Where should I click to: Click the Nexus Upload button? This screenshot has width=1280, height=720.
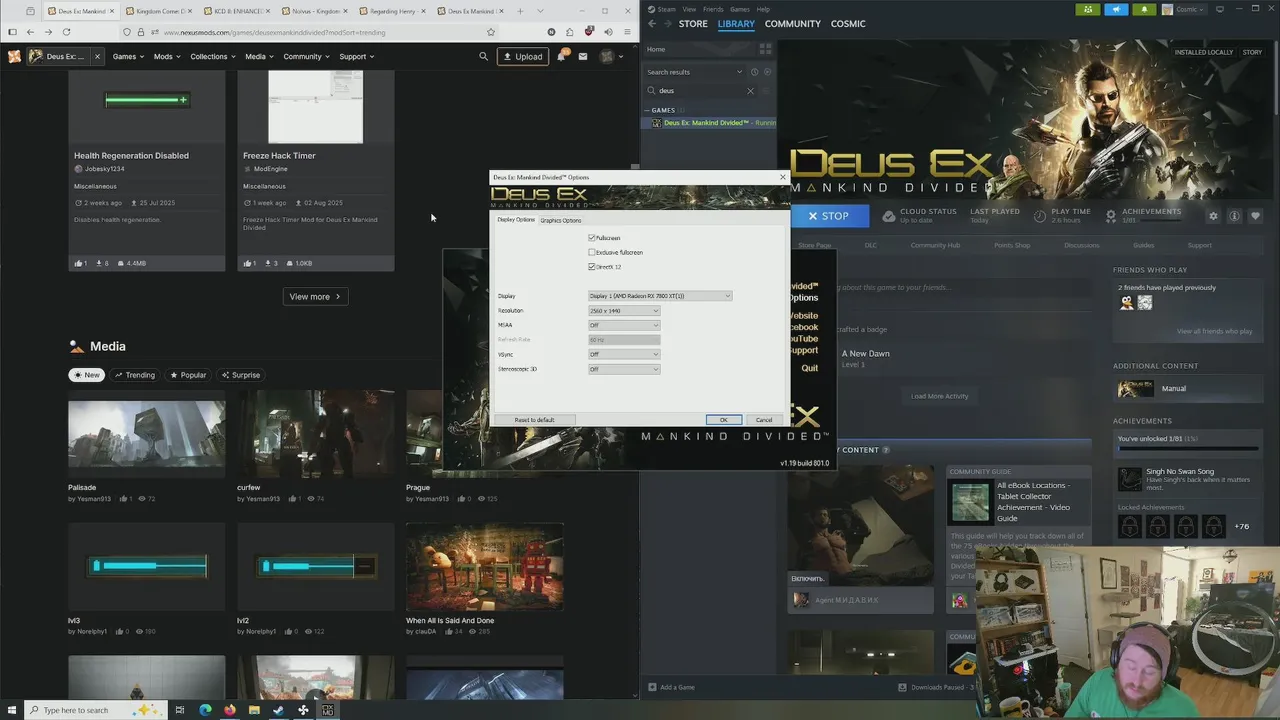523,56
